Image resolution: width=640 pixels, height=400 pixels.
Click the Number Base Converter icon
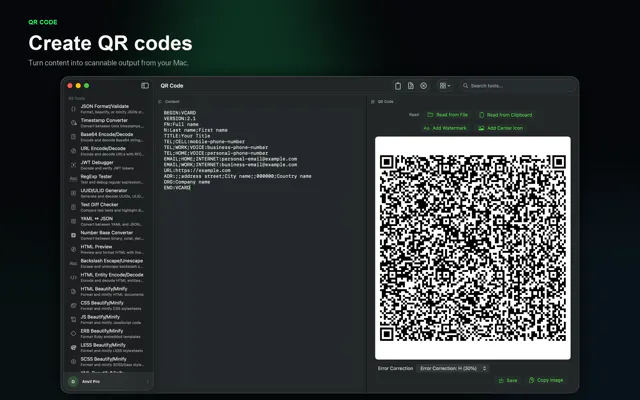(73, 236)
